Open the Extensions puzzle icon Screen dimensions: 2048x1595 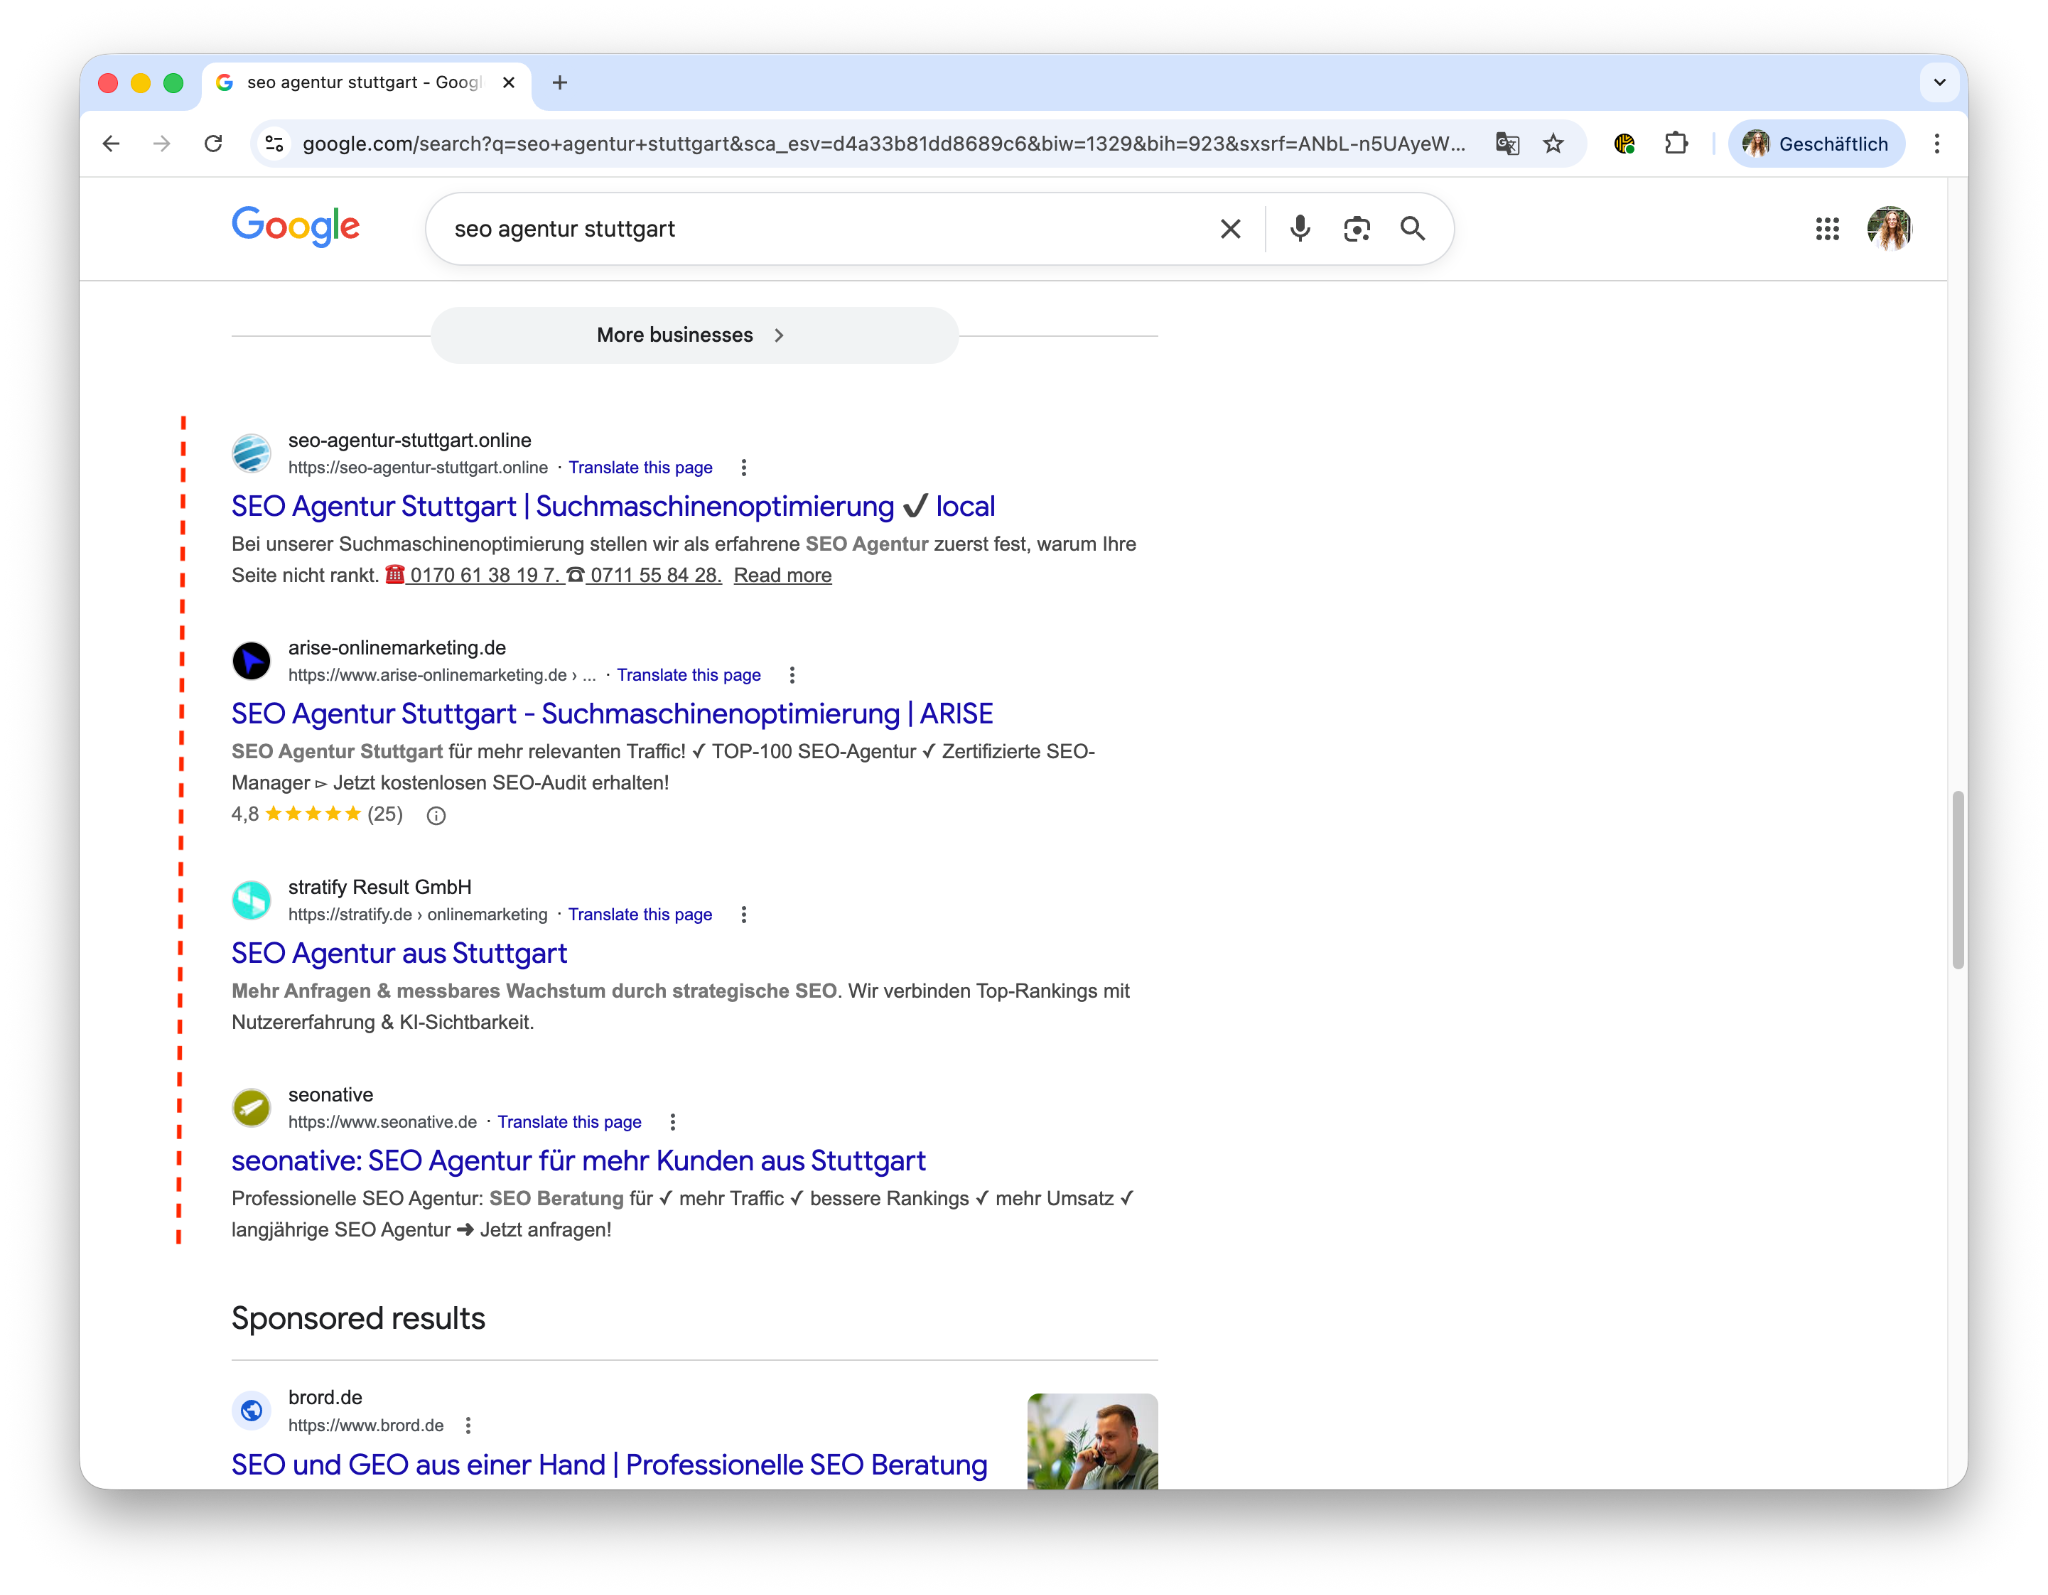(1676, 144)
